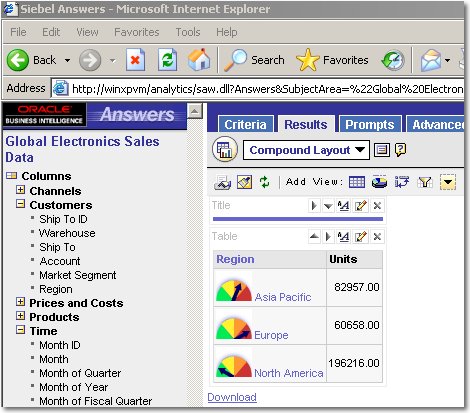
Task: Collapse the Time folder
Action: tap(21, 330)
